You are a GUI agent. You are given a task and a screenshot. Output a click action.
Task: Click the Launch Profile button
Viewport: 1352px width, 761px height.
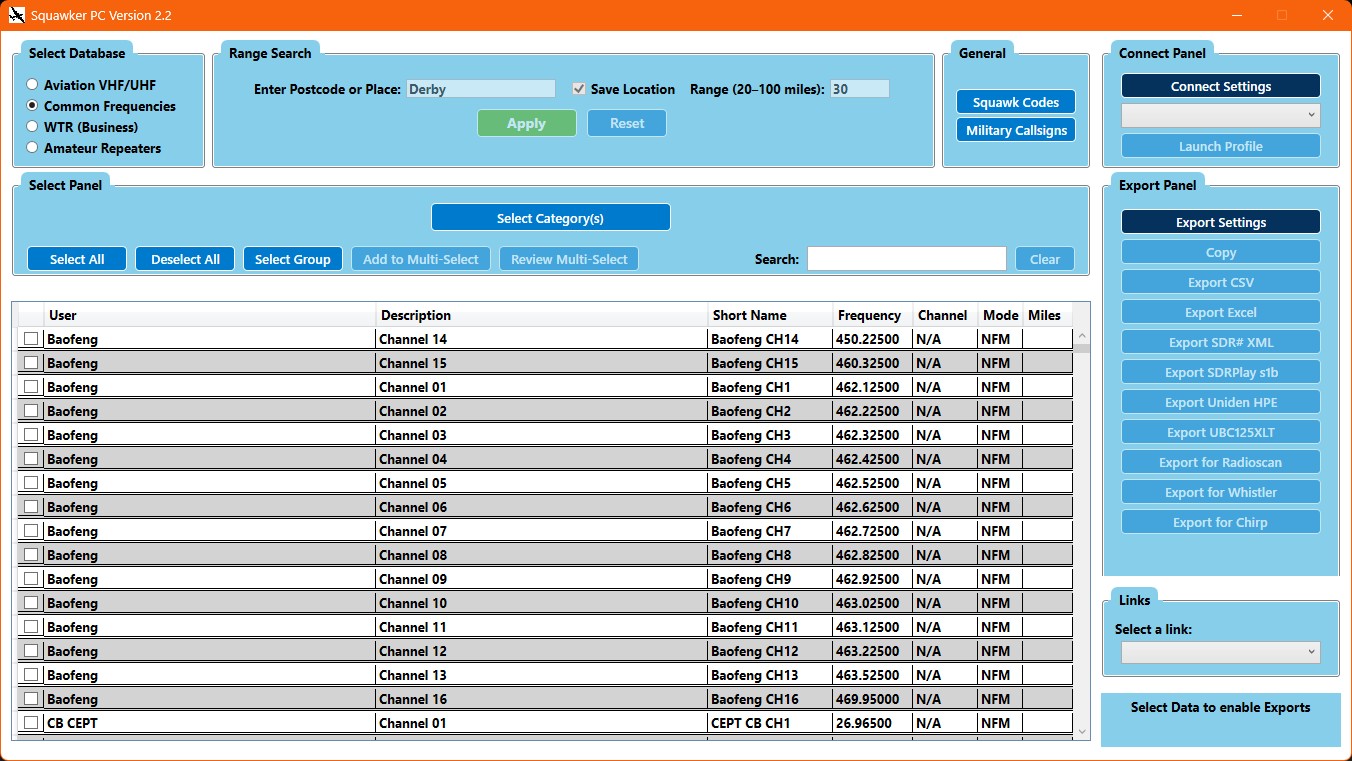point(1220,146)
